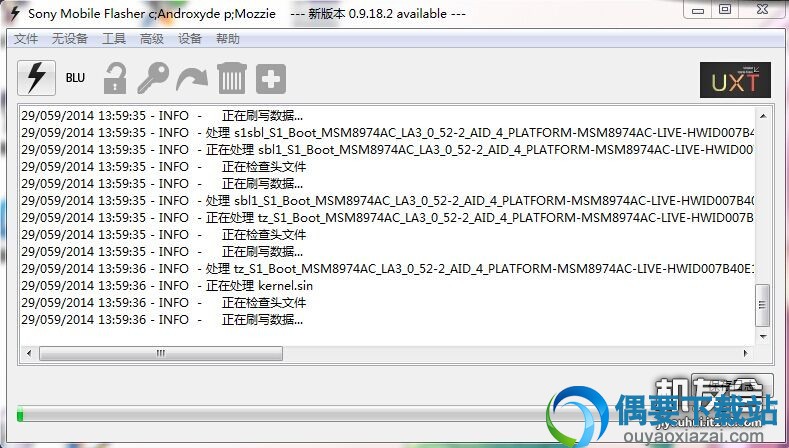789x448 pixels.
Task: Open the 高级 menu
Action: (152, 39)
